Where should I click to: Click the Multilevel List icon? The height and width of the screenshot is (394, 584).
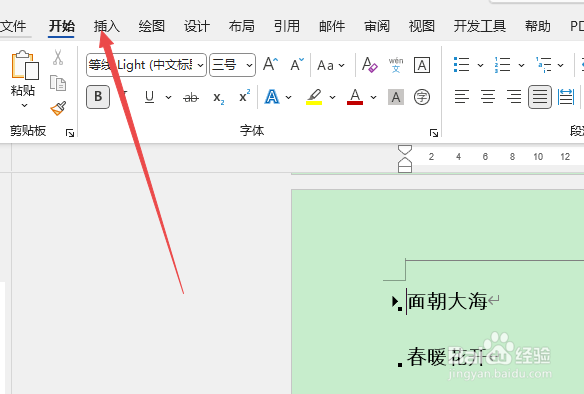544,65
